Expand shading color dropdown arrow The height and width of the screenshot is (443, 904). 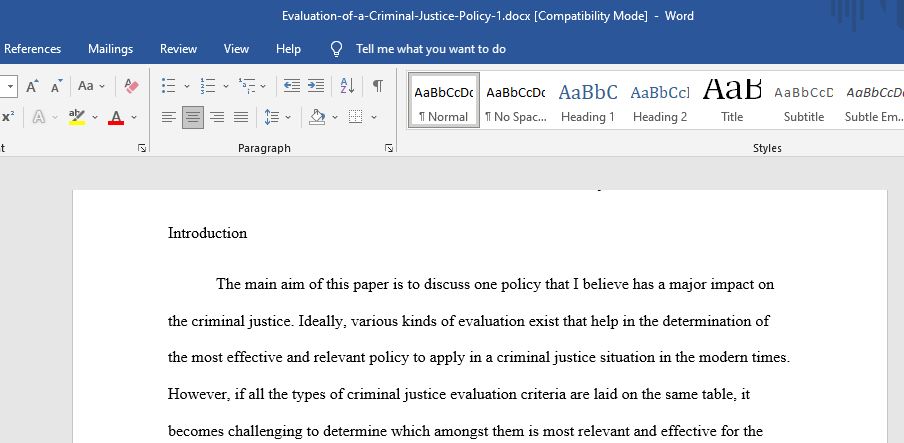pyautogui.click(x=335, y=118)
